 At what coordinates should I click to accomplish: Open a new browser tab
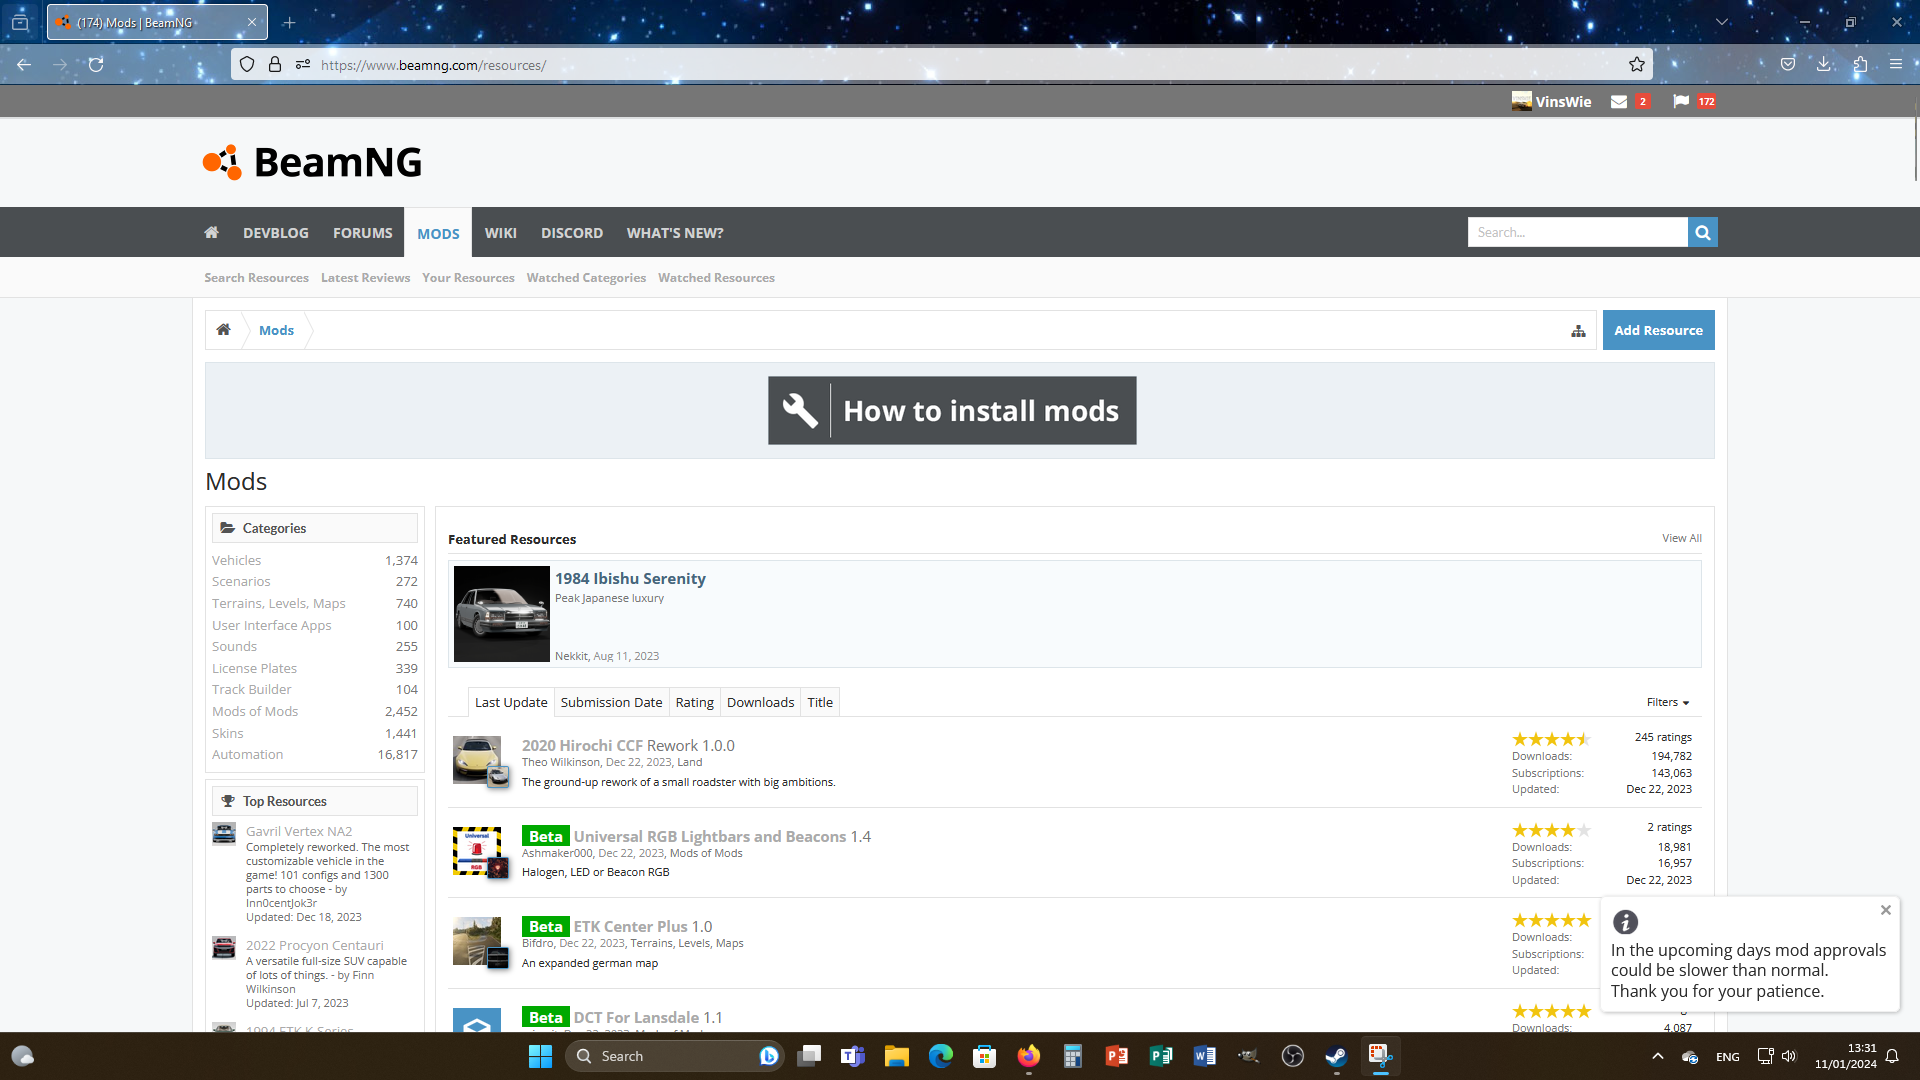(x=289, y=22)
